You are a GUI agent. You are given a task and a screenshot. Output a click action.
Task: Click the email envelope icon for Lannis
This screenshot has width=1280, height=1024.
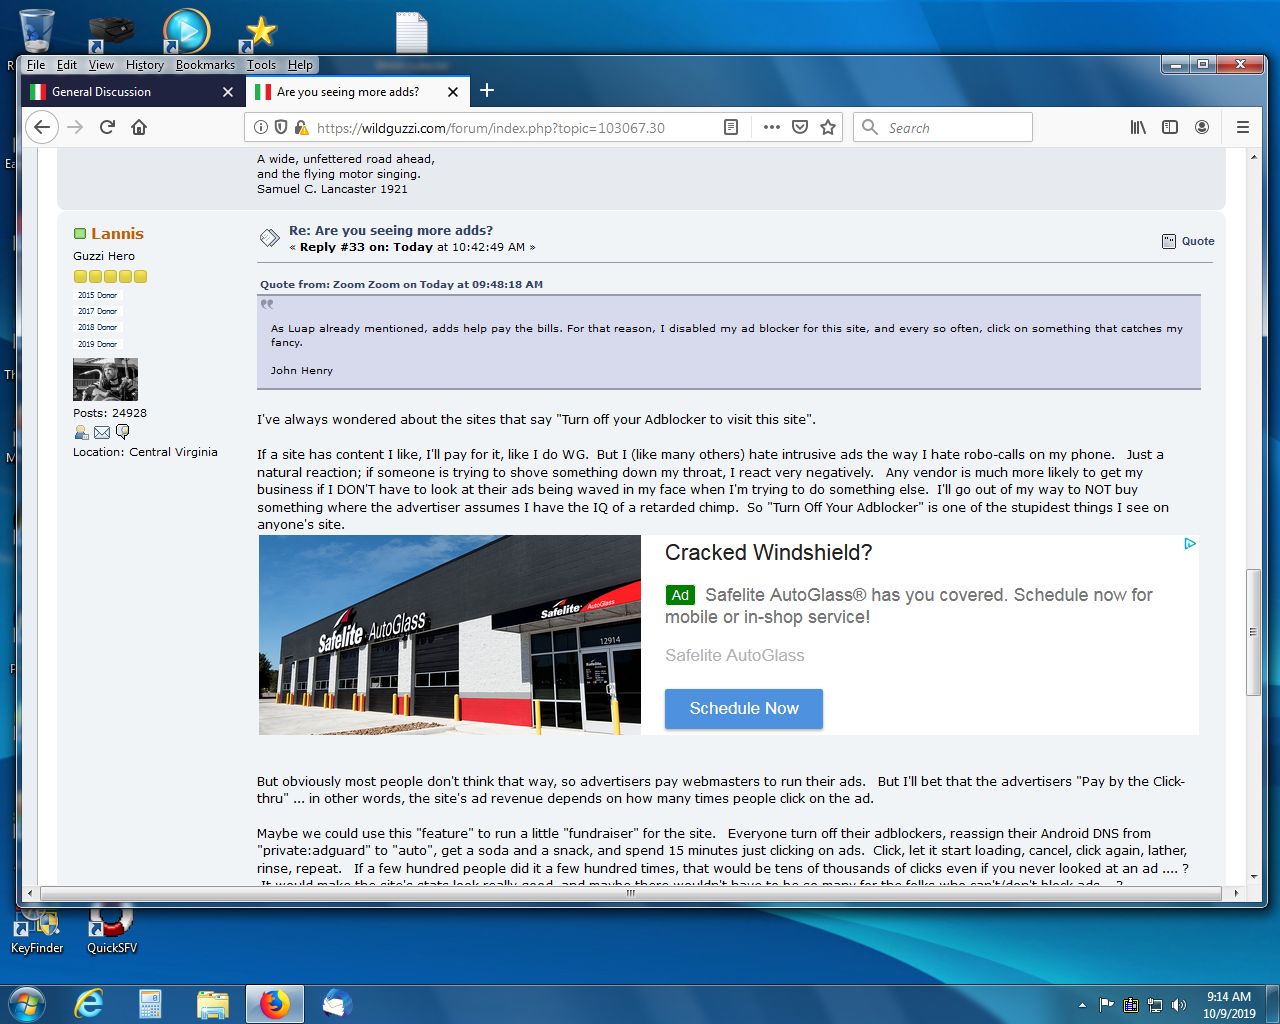102,432
